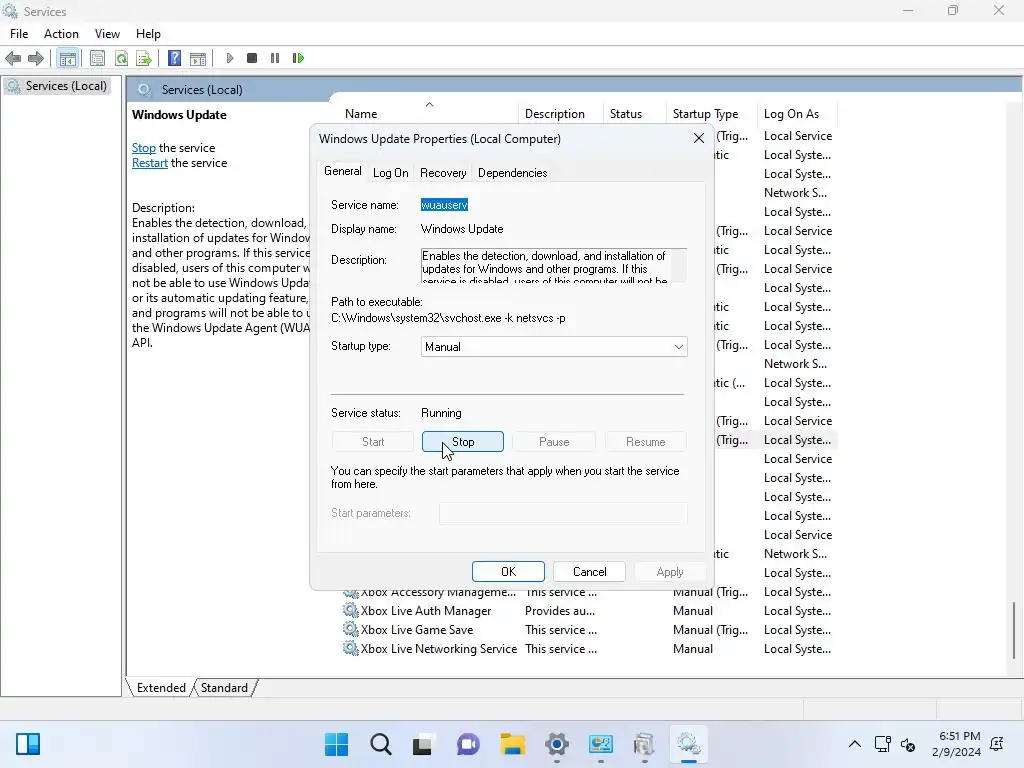Open notification center bell icon
This screenshot has height=768, width=1024.
click(x=997, y=744)
